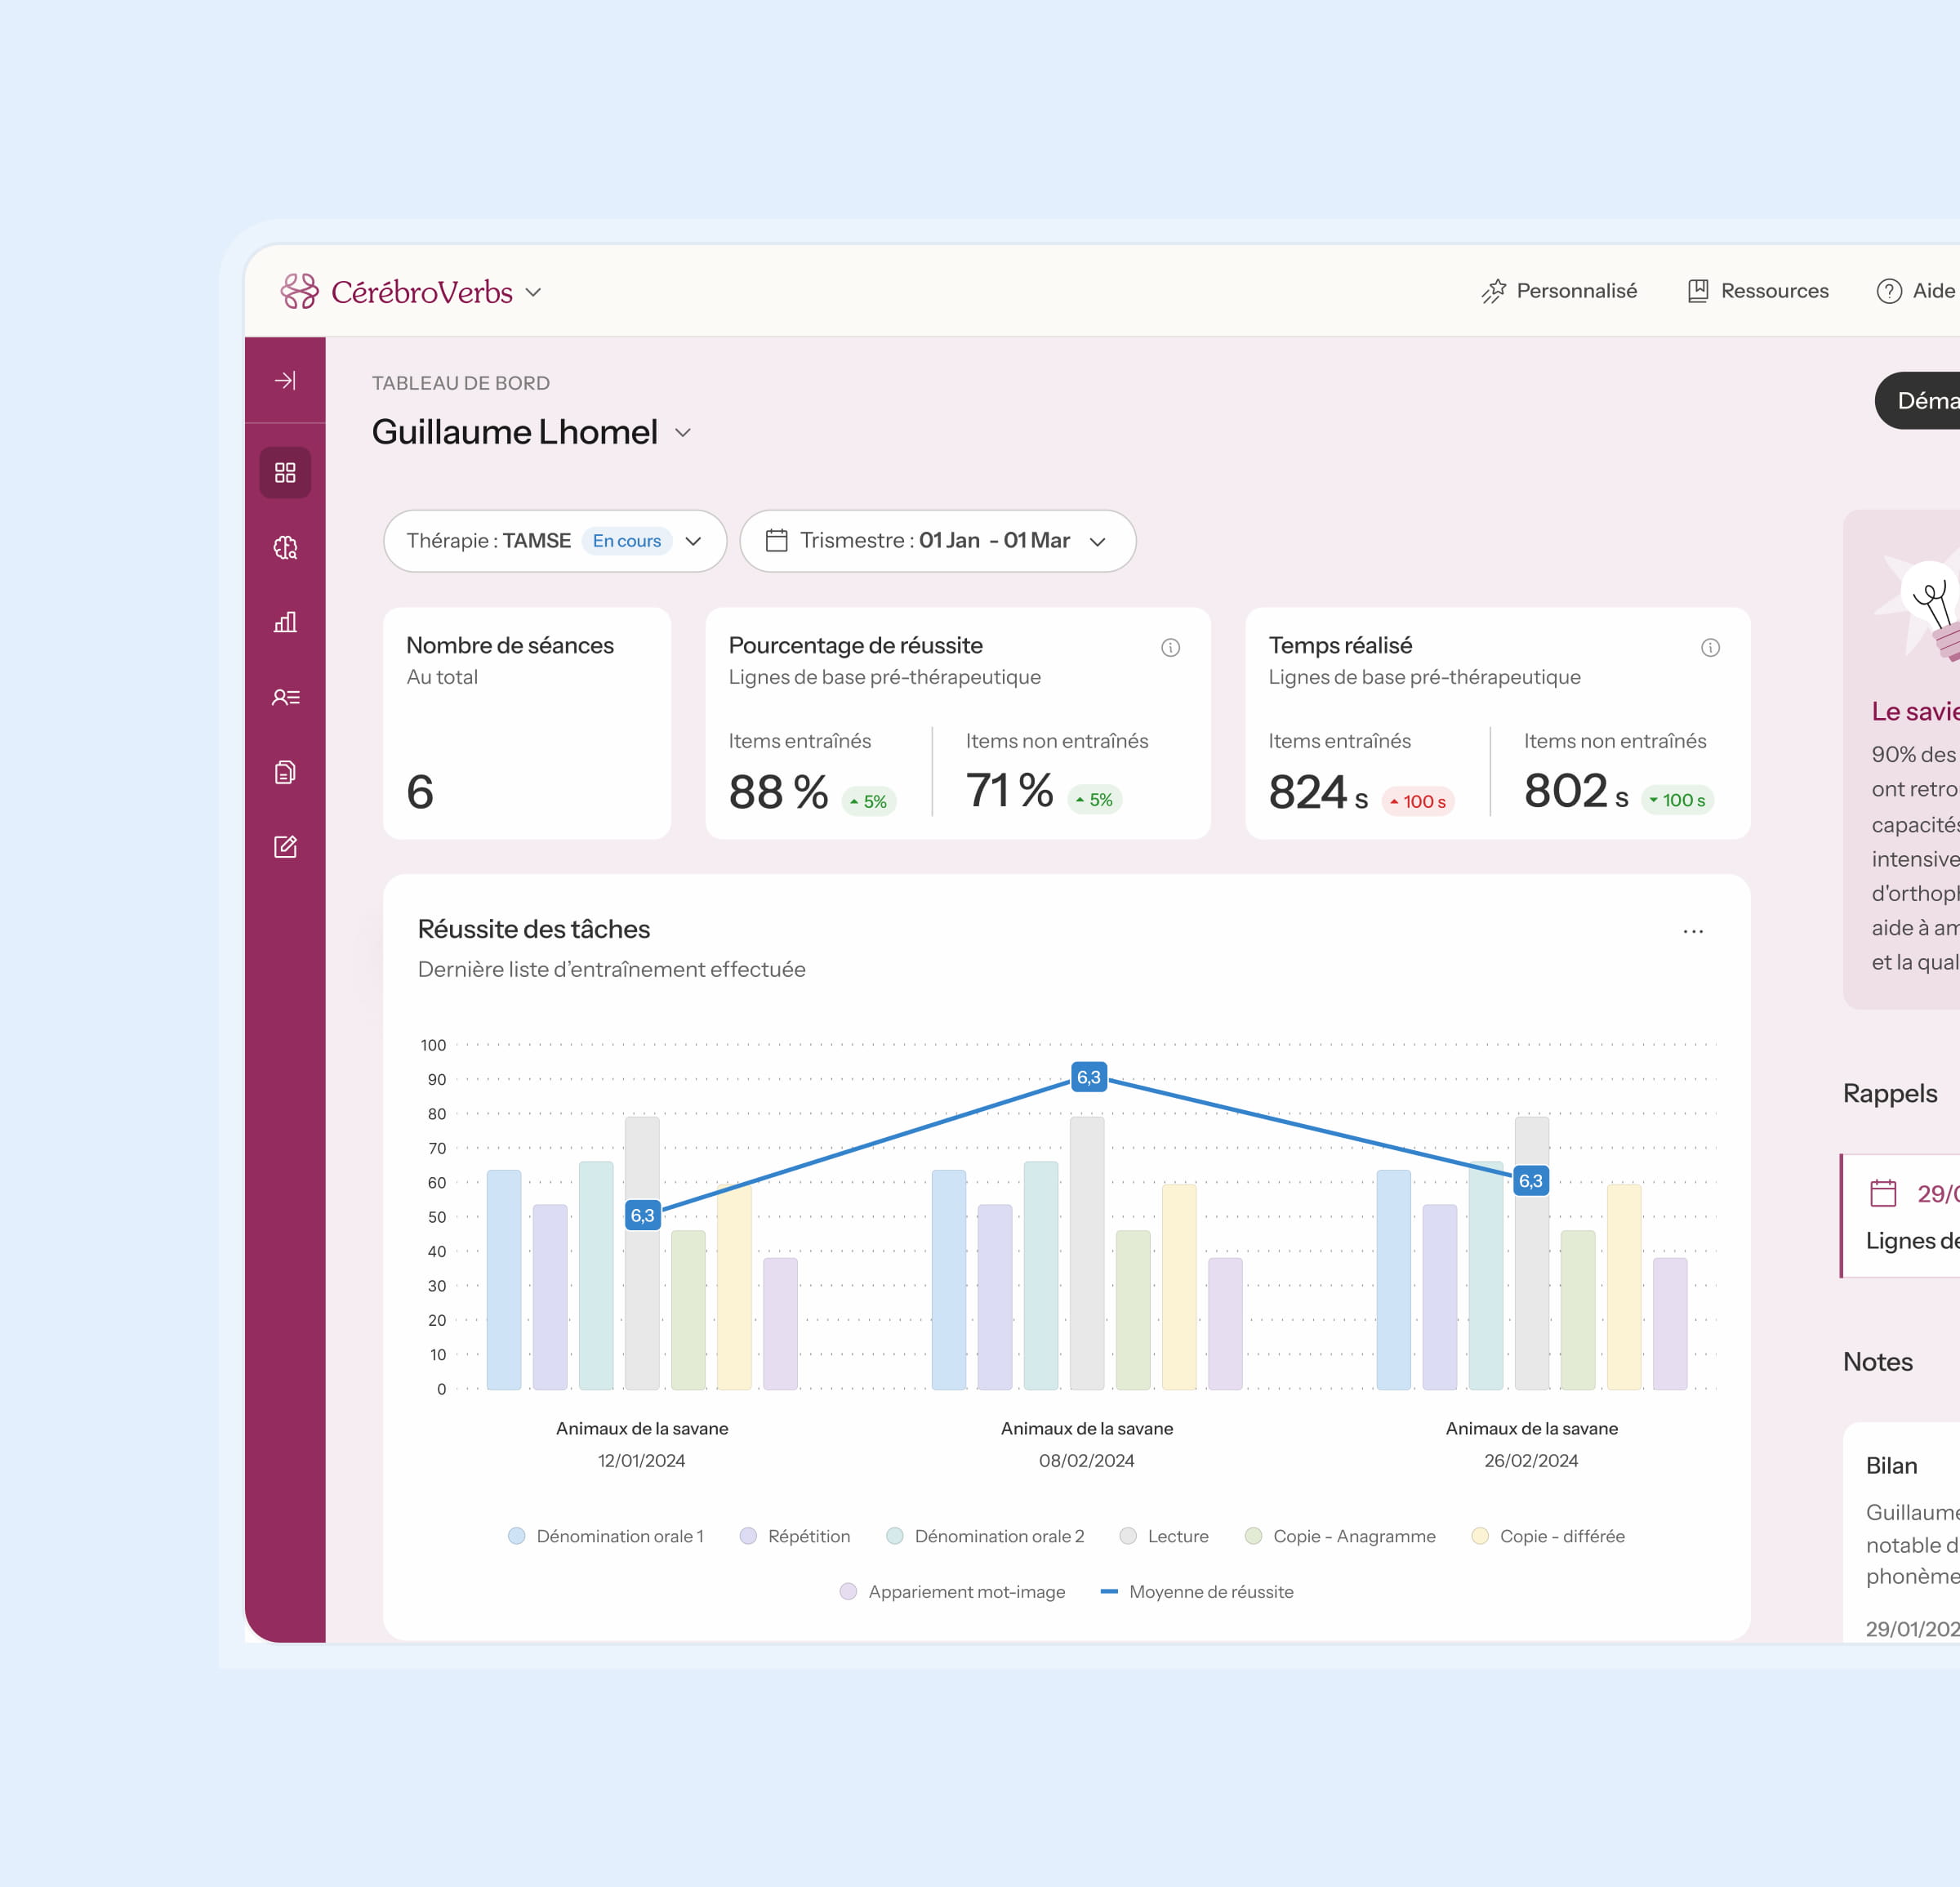The image size is (1960, 1887).
Task: Click the Rappels section heading
Action: point(1890,1093)
